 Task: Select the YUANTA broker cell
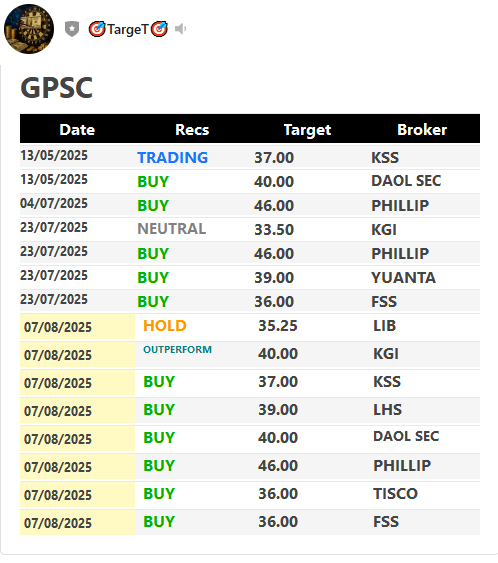[404, 278]
